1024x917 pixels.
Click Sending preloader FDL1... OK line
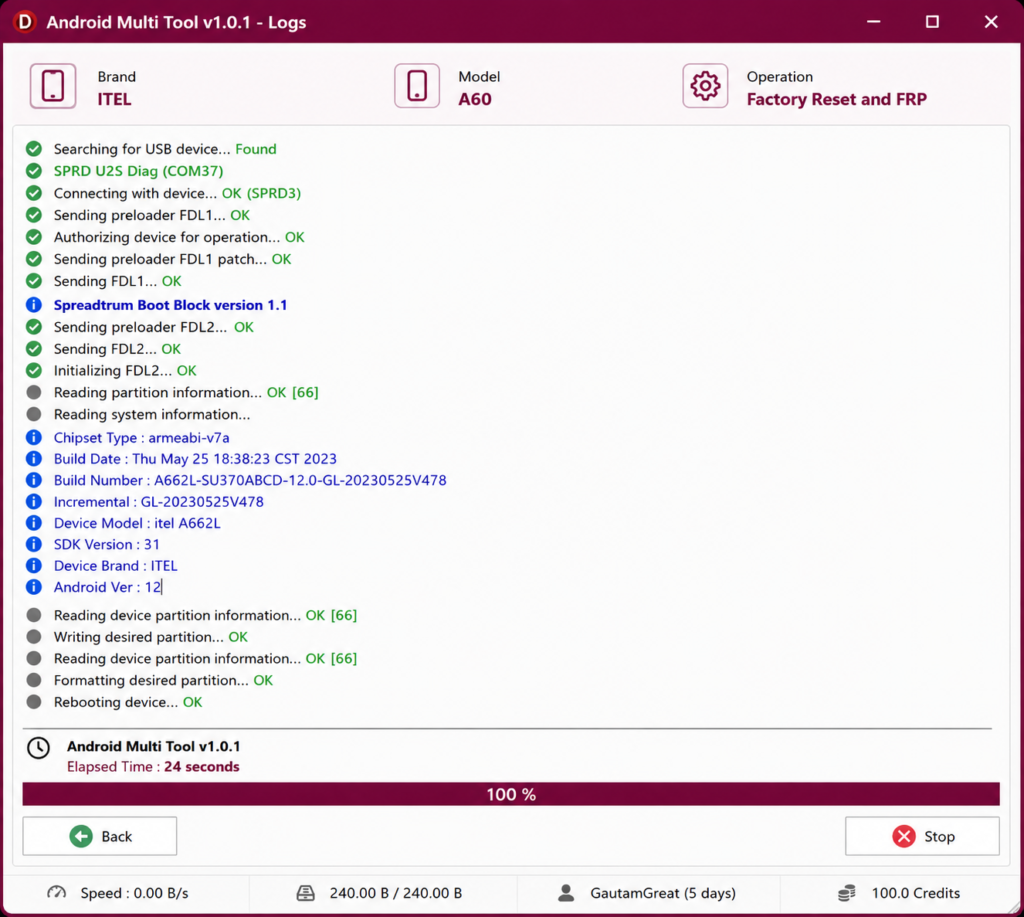(x=152, y=215)
